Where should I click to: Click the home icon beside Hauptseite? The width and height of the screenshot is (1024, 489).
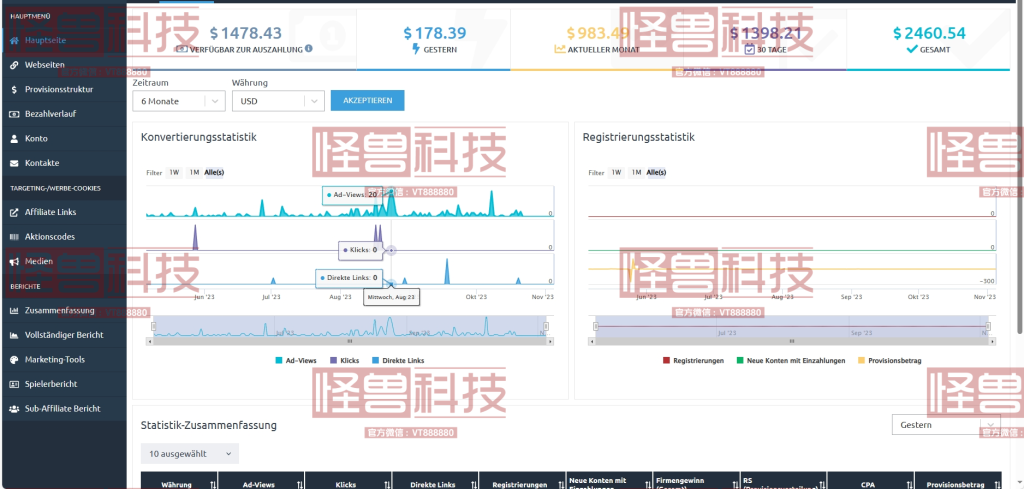(x=14, y=40)
